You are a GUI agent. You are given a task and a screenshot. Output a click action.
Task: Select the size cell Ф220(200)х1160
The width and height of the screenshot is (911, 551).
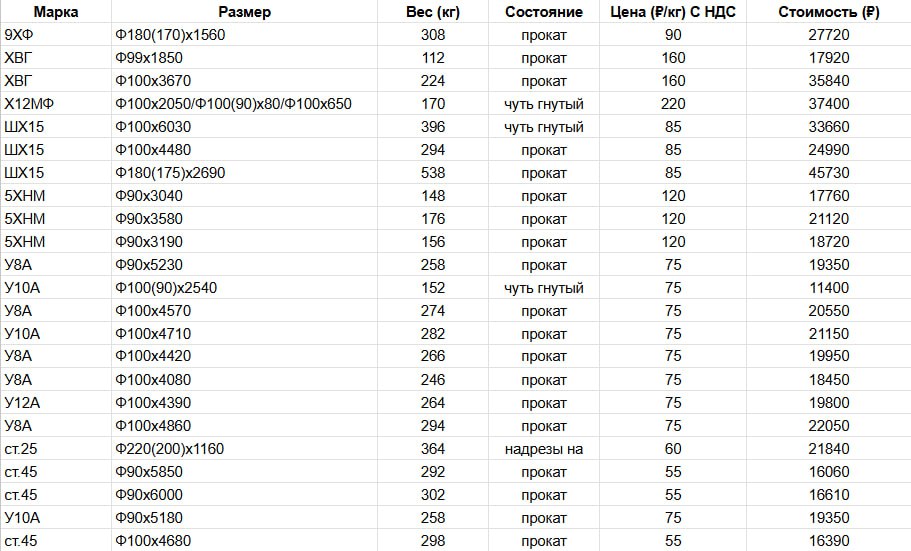245,449
